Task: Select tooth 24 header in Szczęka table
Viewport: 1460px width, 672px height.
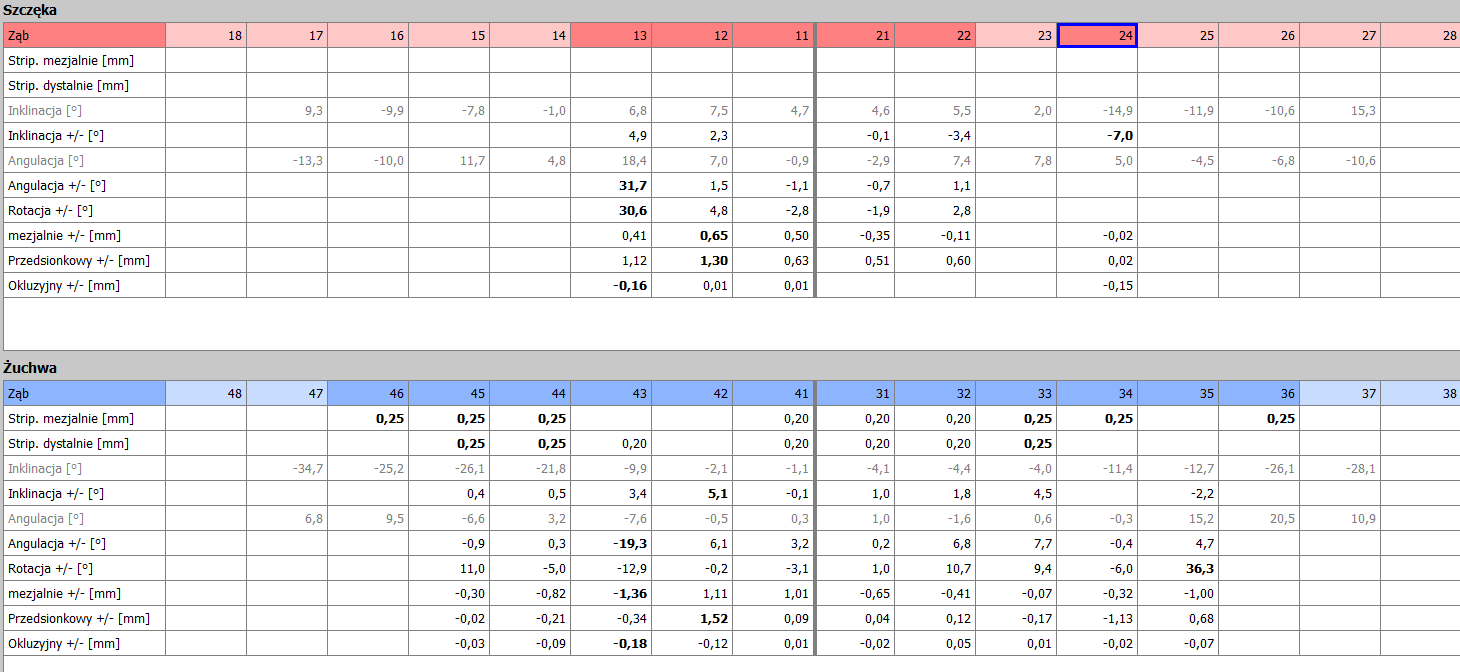Action: pos(1097,36)
